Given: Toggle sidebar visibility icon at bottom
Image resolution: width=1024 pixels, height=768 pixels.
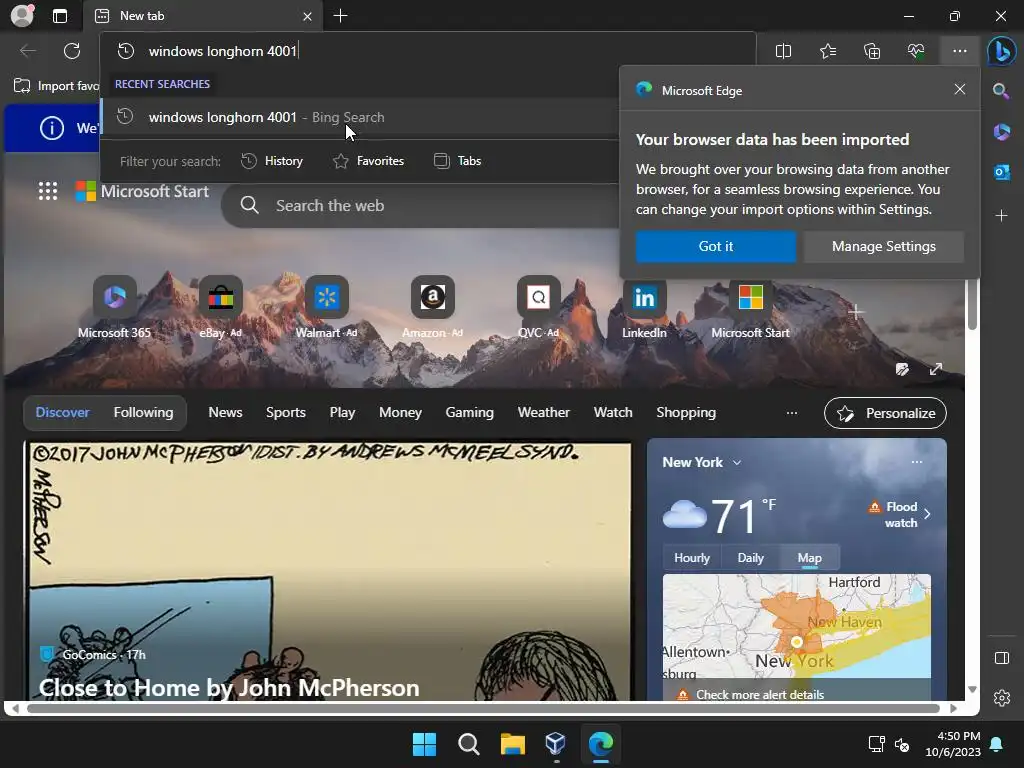Looking at the screenshot, I should click(x=1002, y=658).
